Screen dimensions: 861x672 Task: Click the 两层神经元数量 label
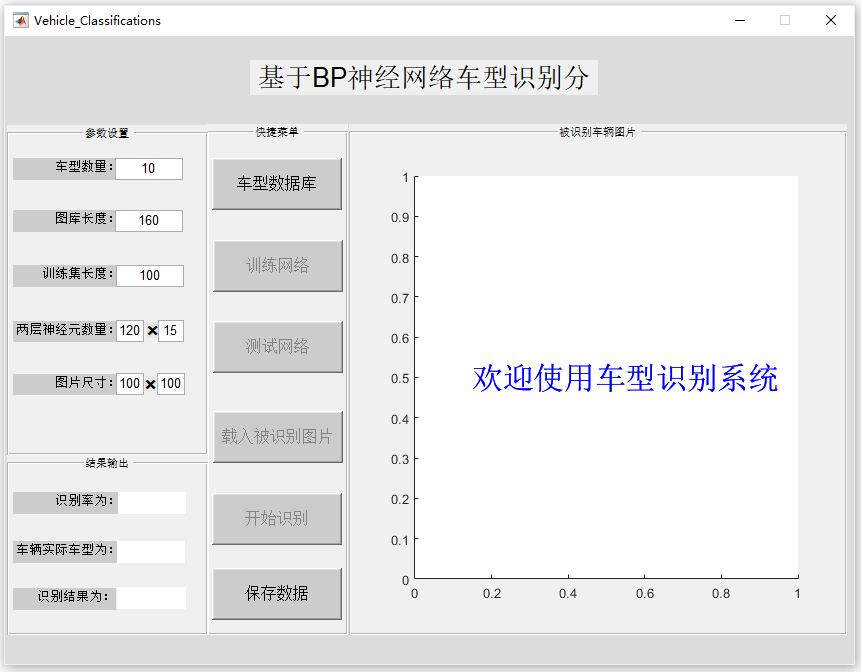coord(65,329)
